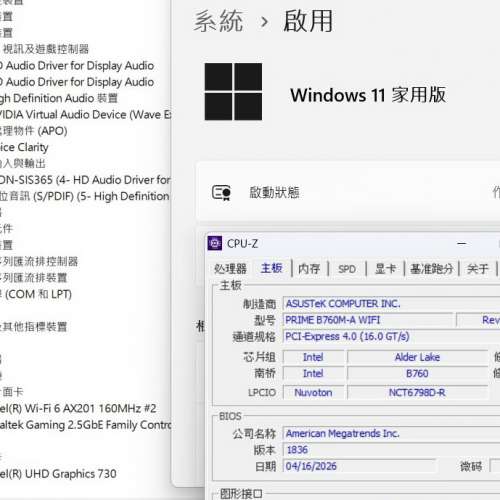Viewport: 500px width, 500px height.
Task: Click the Nuvoton LPCIO vendor value
Action: click(x=313, y=392)
